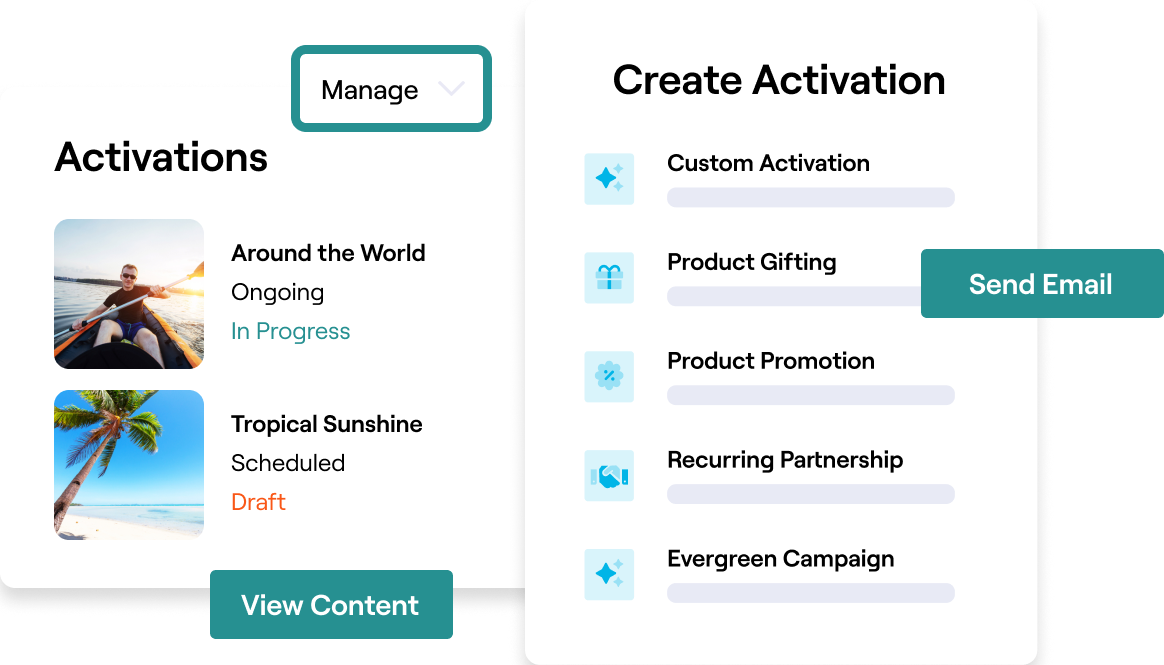
Task: Select the Product Promotion option label
Action: [771, 361]
